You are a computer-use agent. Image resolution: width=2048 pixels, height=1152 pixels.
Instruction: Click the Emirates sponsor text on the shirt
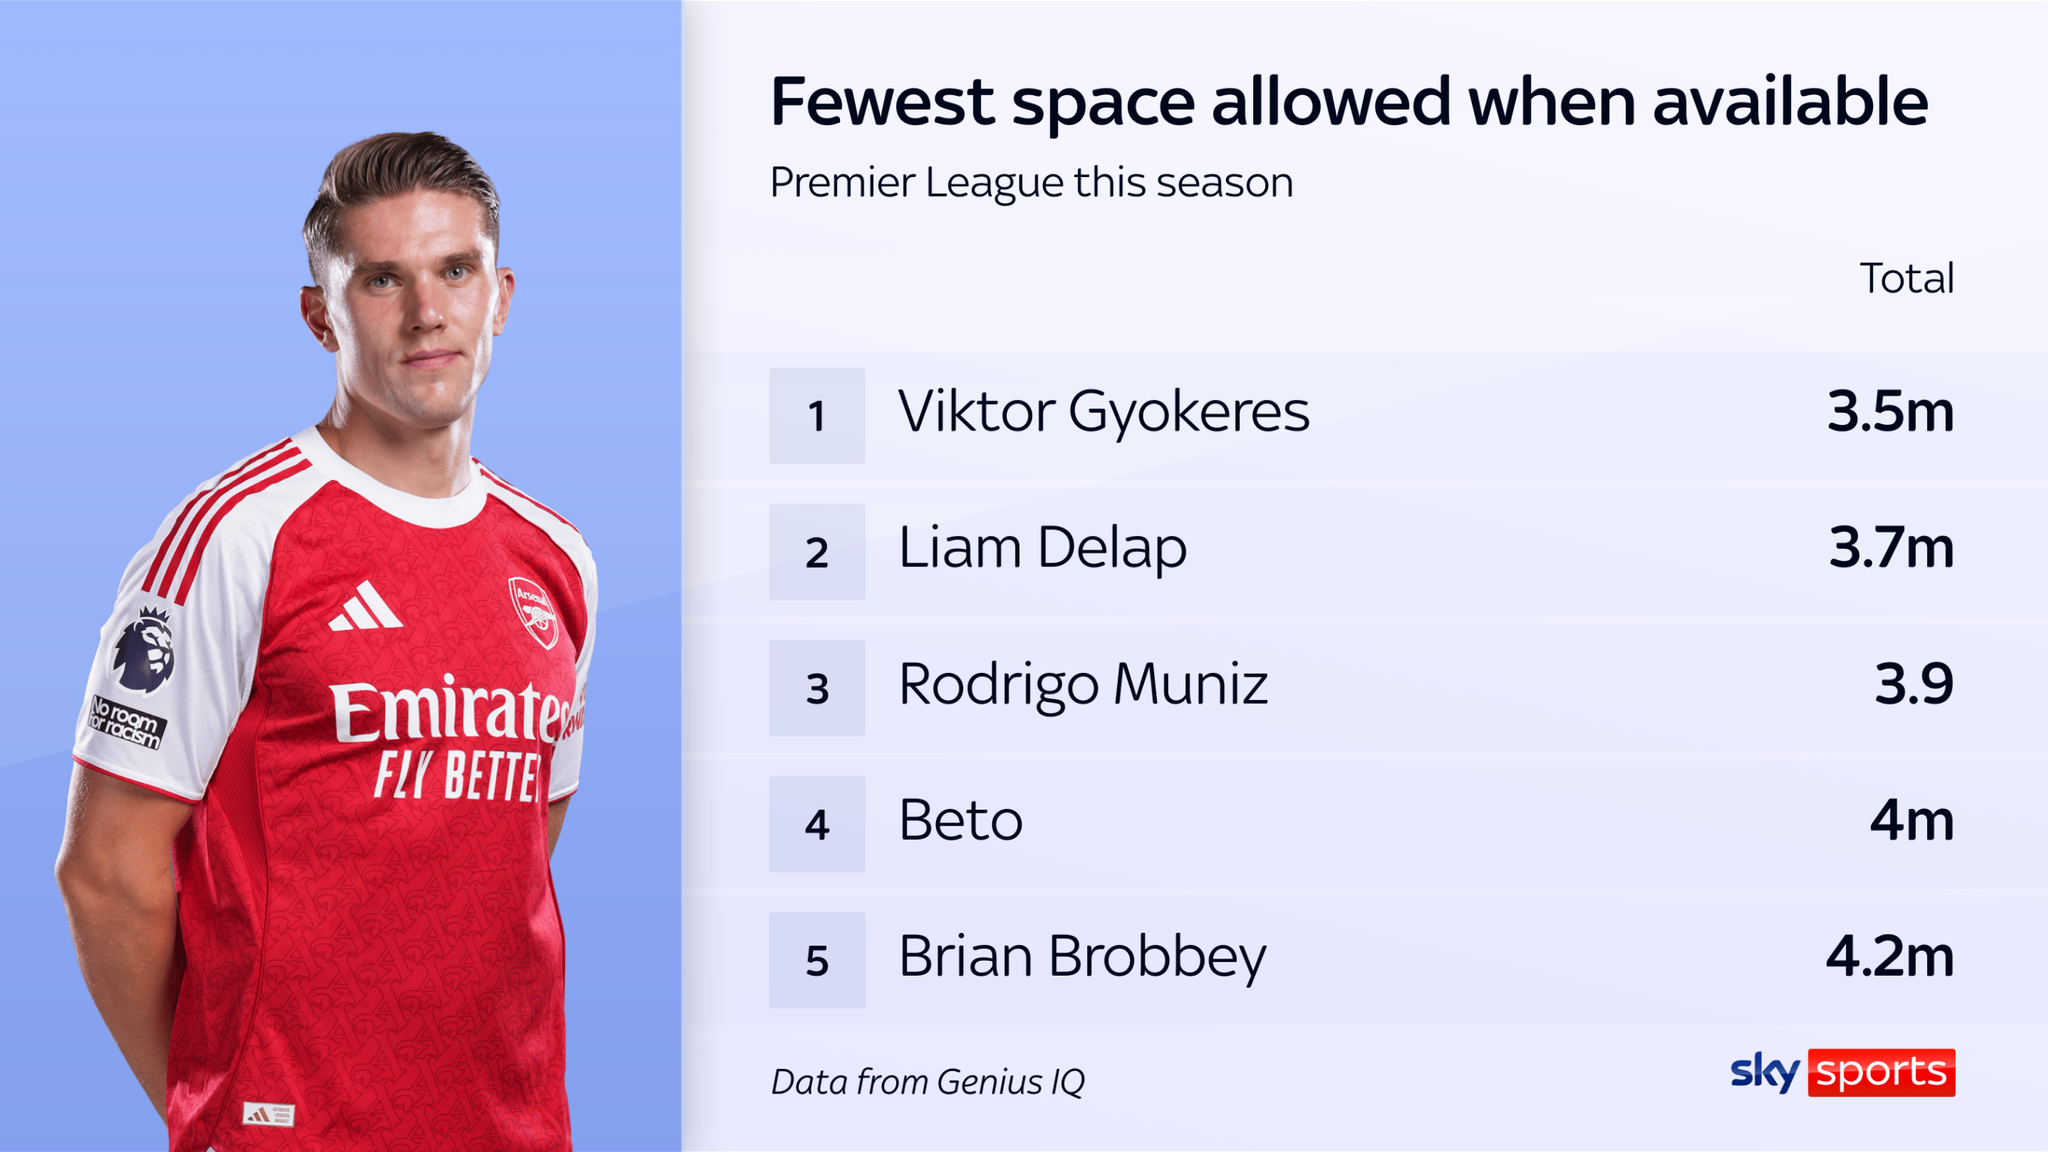click(450, 710)
